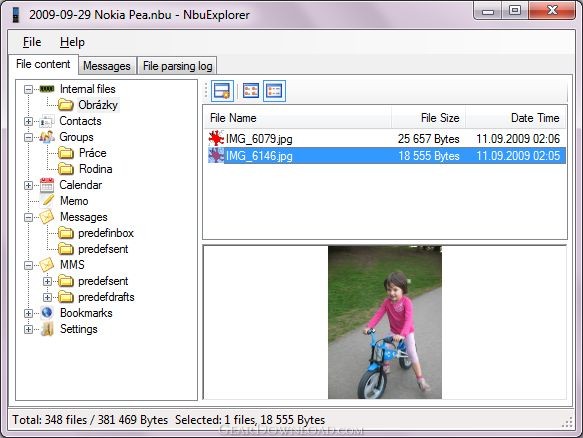Screen dimensions: 583x438
Task: Collapse the Internal files node
Action: (28, 89)
